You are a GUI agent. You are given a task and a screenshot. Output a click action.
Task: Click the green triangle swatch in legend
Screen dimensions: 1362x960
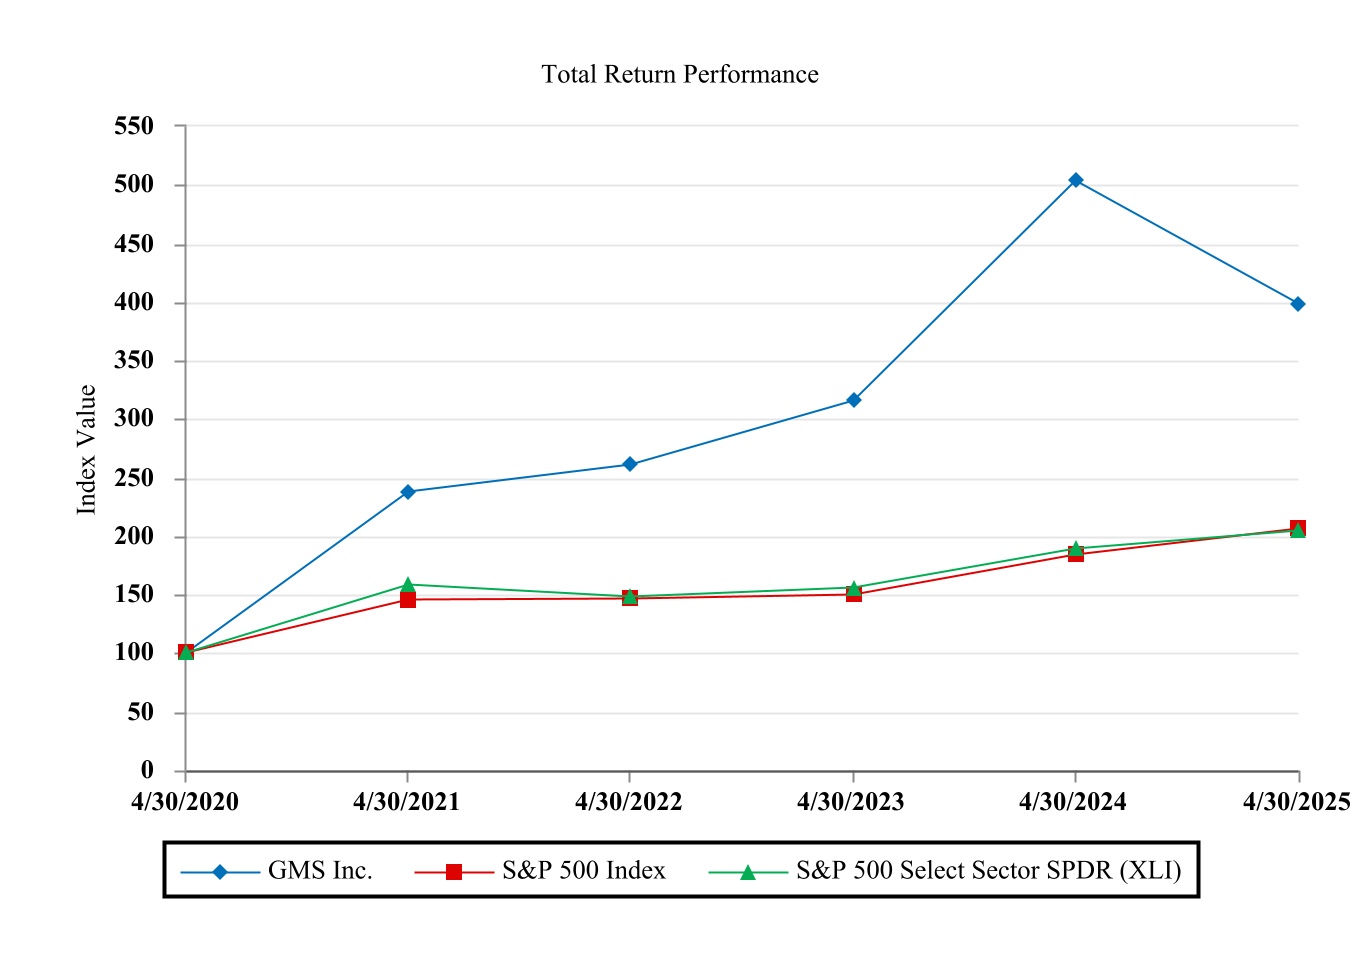coord(747,872)
